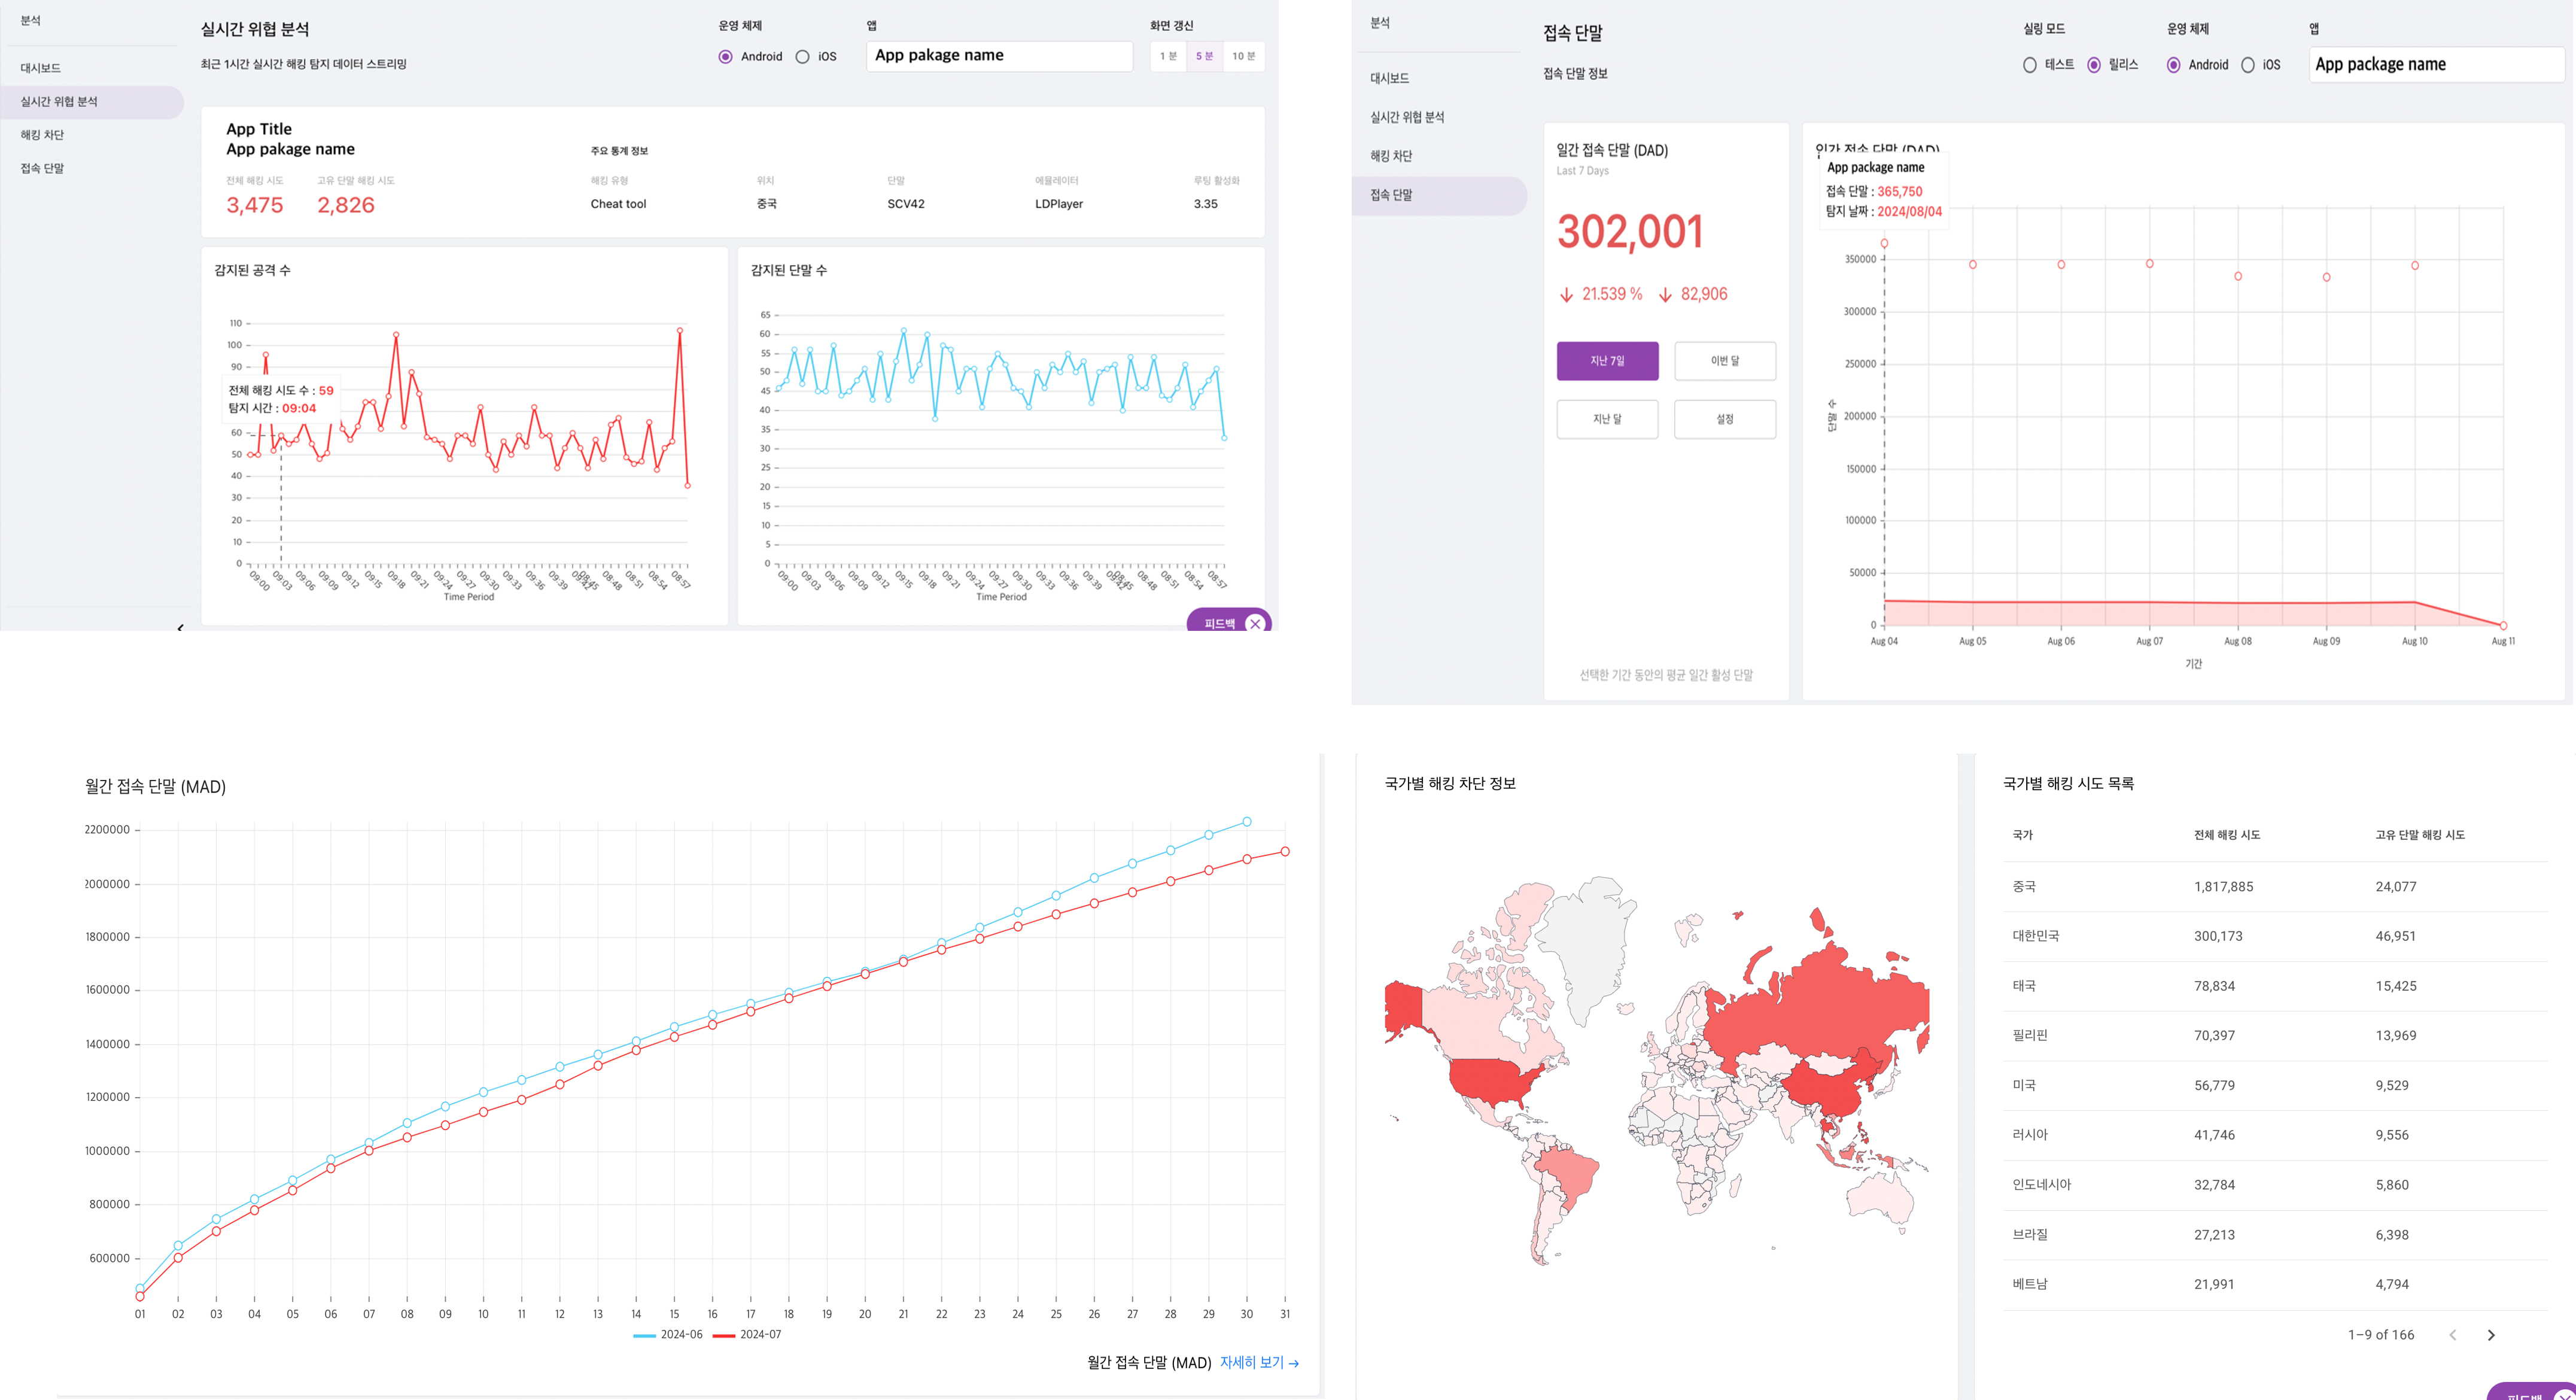Viewport: 2576px width, 1400px height.
Task: Click the Cheat tool hacking type value
Action: pos(618,204)
